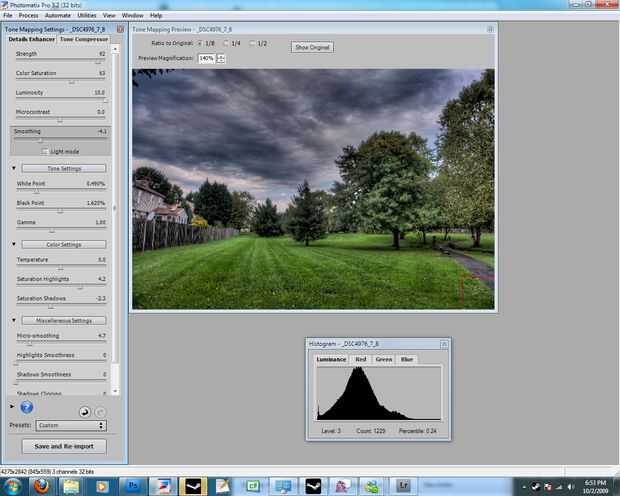Open the monitor network taskbar icon
The width and height of the screenshot is (620, 496).
coord(283,487)
